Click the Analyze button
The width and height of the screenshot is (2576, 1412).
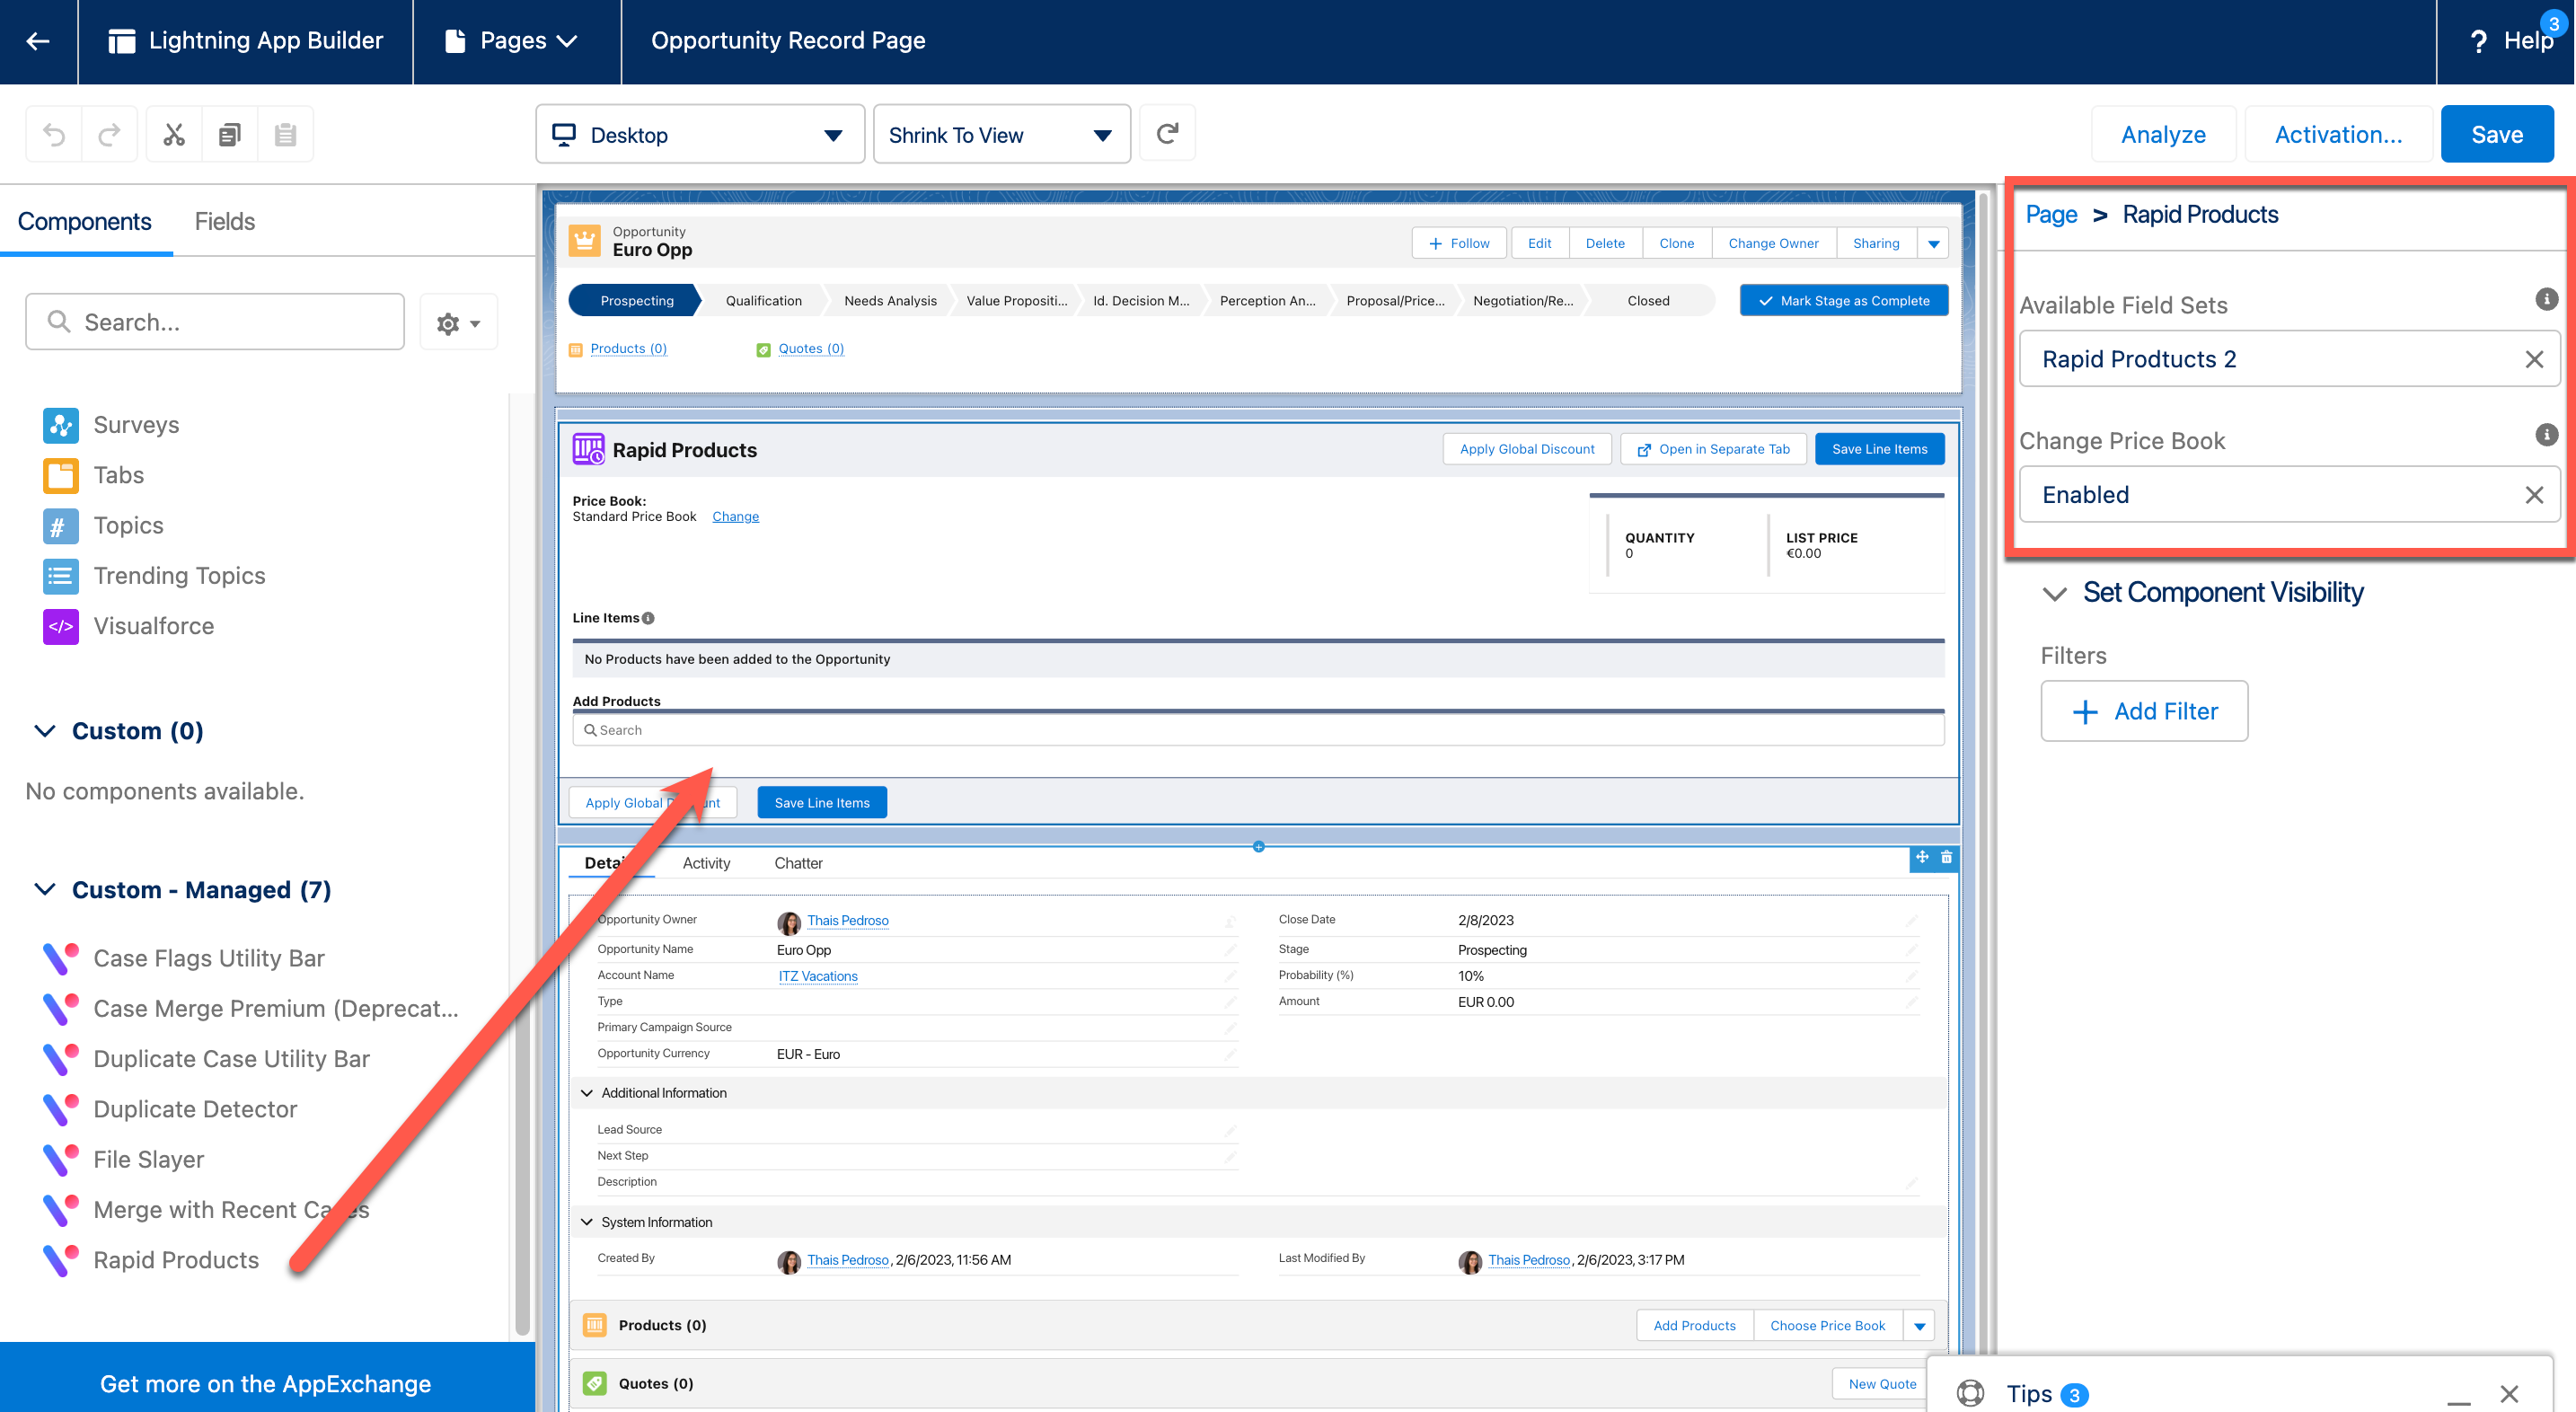(x=2163, y=134)
